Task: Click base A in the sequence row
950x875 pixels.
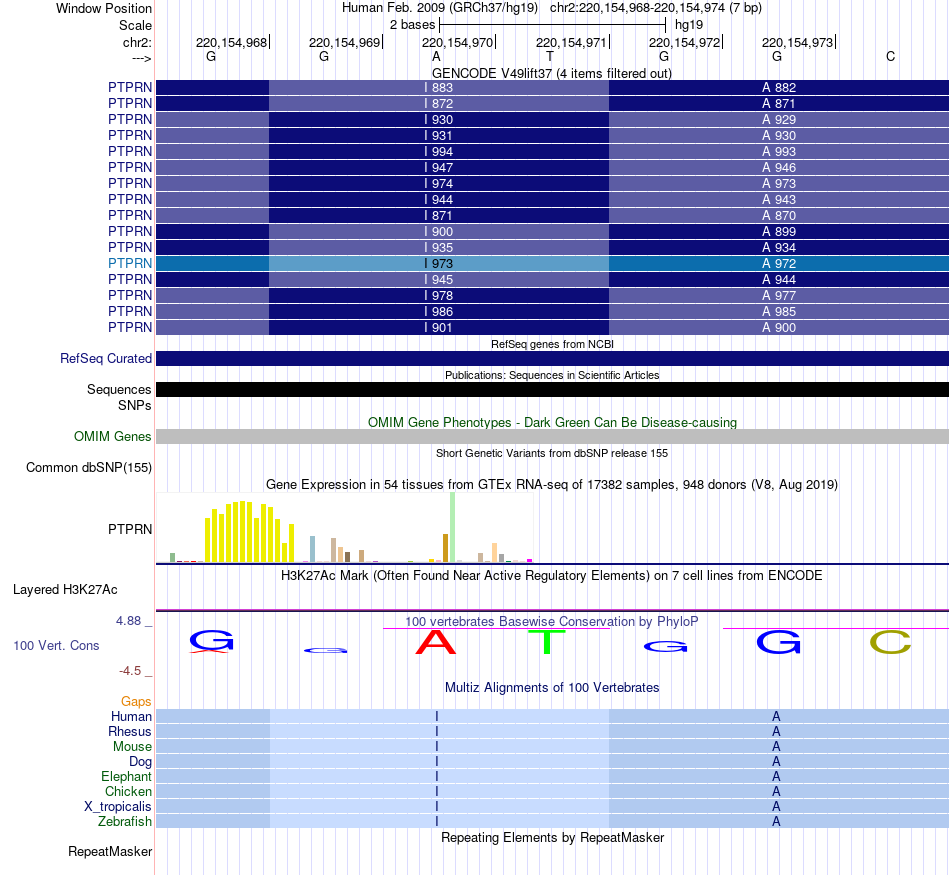Action: point(436,56)
